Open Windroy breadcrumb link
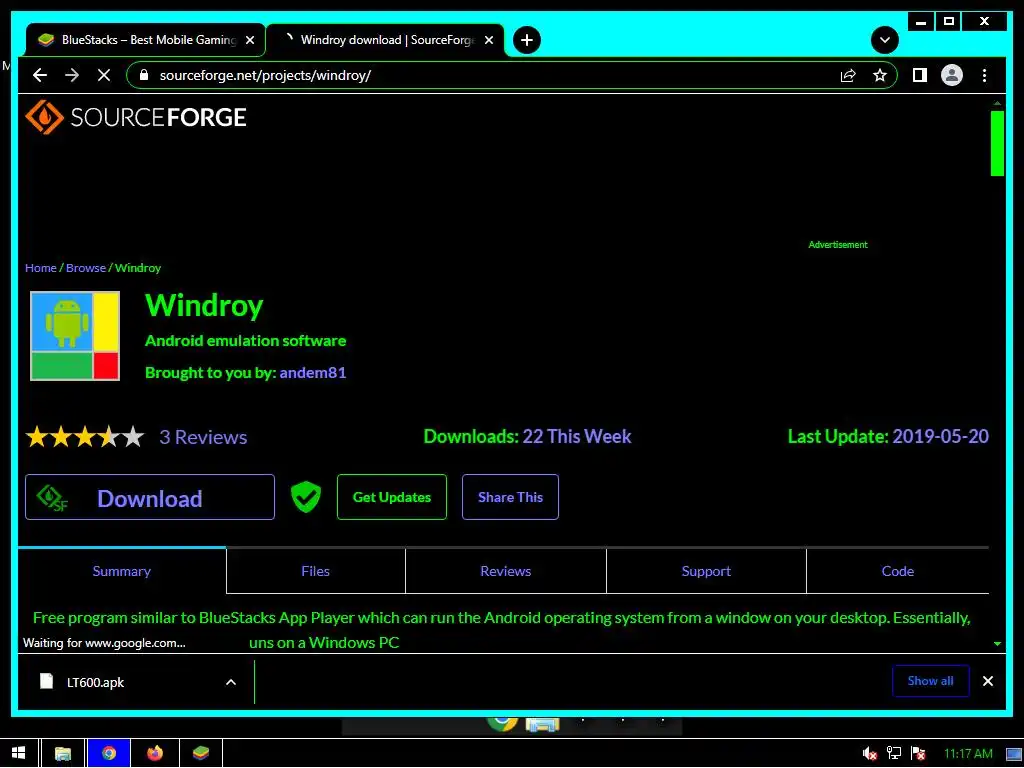The height and width of the screenshot is (768, 1024). pos(138,268)
